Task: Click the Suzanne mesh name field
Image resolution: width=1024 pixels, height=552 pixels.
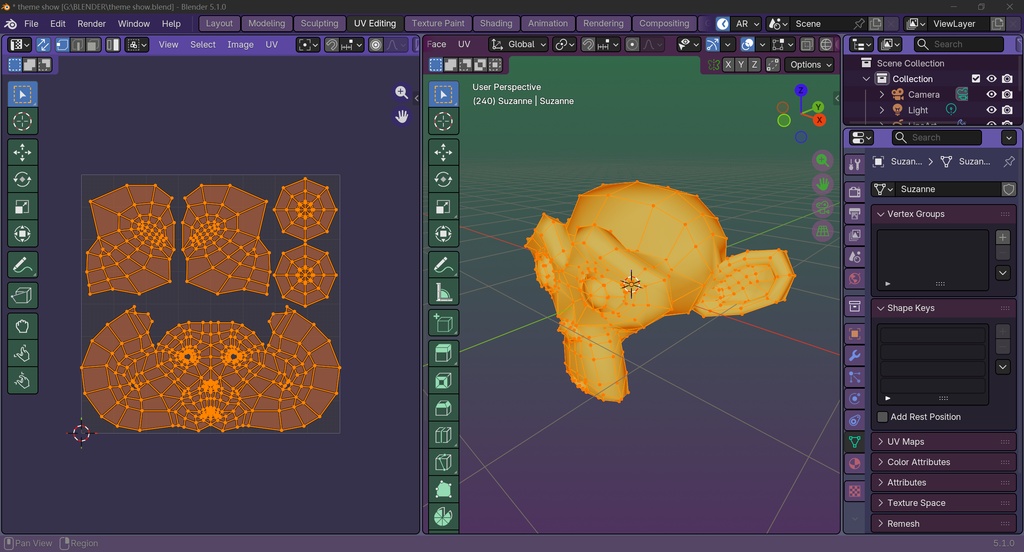Action: tap(949, 189)
